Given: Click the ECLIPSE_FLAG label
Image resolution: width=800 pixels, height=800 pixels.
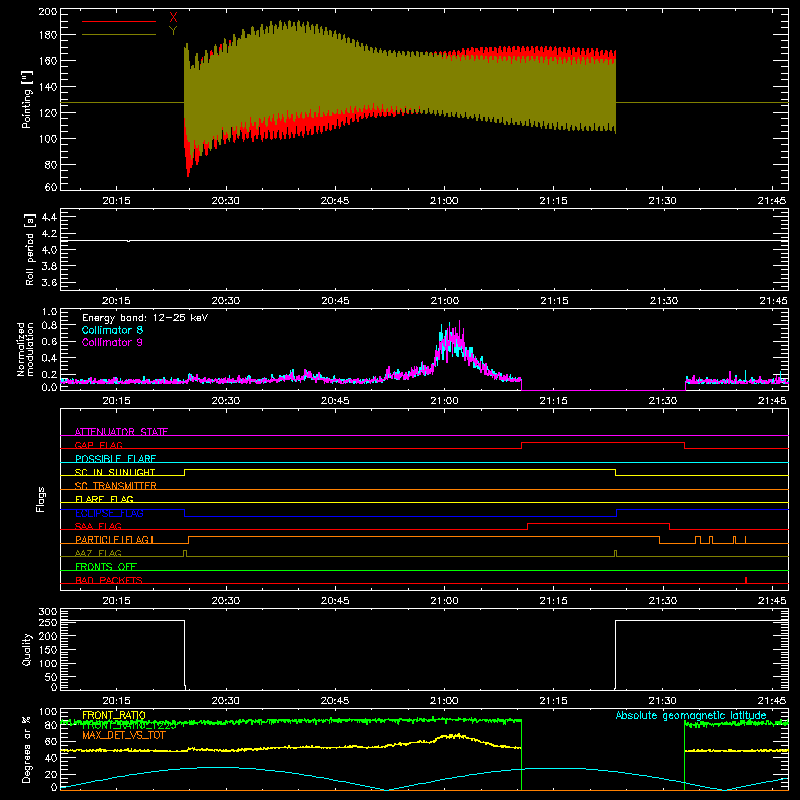Looking at the screenshot, I should click(x=109, y=513).
